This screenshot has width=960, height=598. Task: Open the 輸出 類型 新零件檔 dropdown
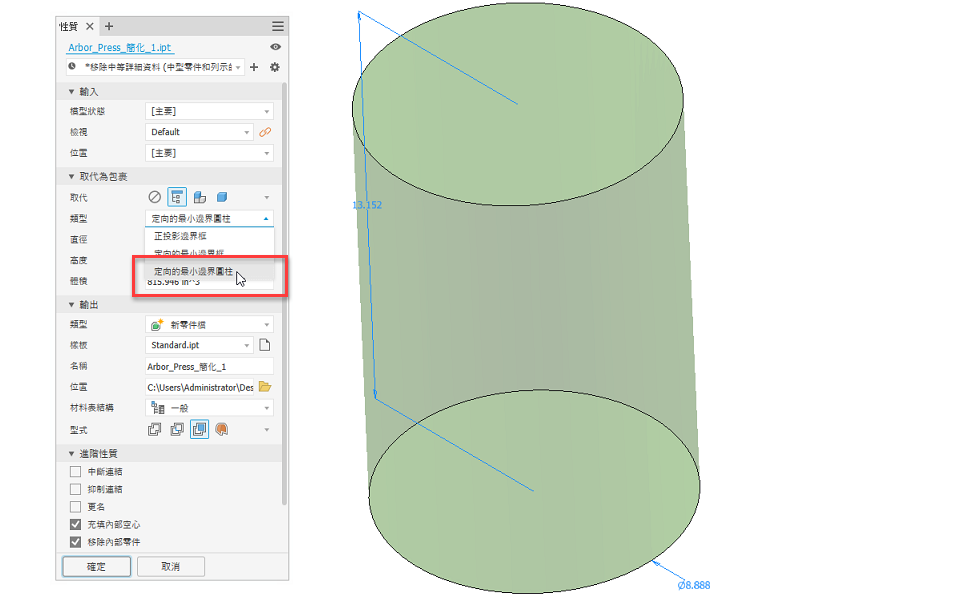pos(209,325)
